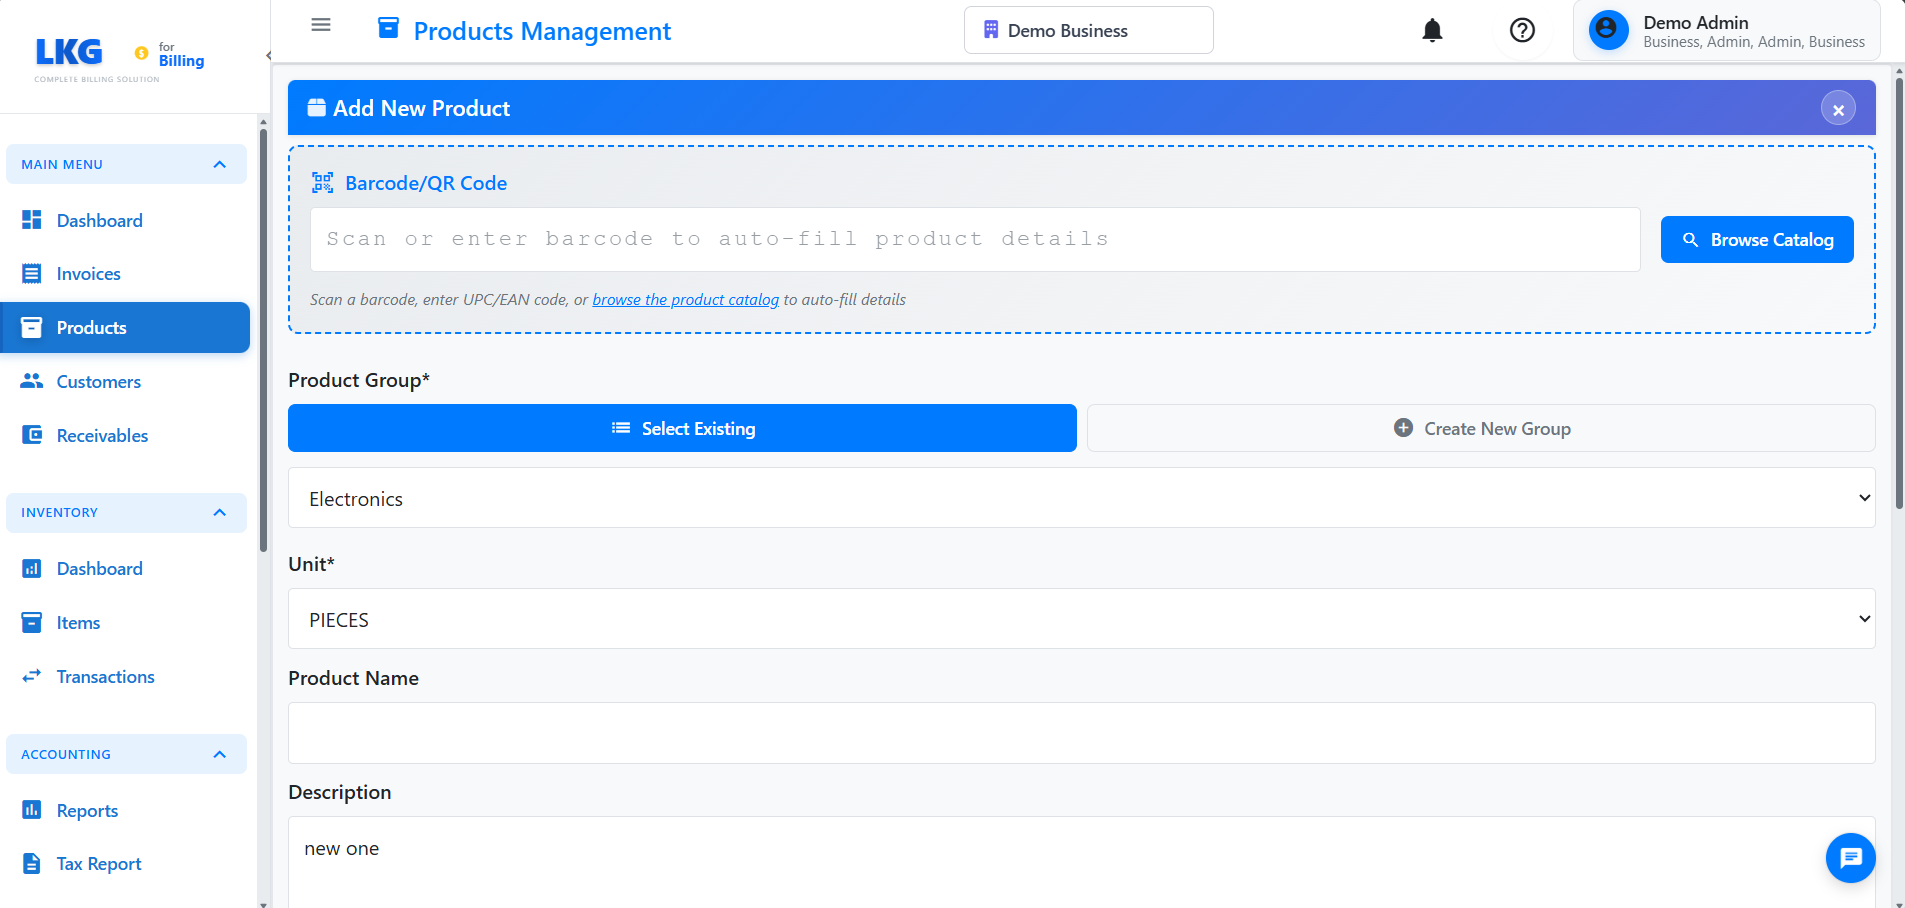The image size is (1905, 908).
Task: Click the notification bell icon
Action: [x=1432, y=31]
